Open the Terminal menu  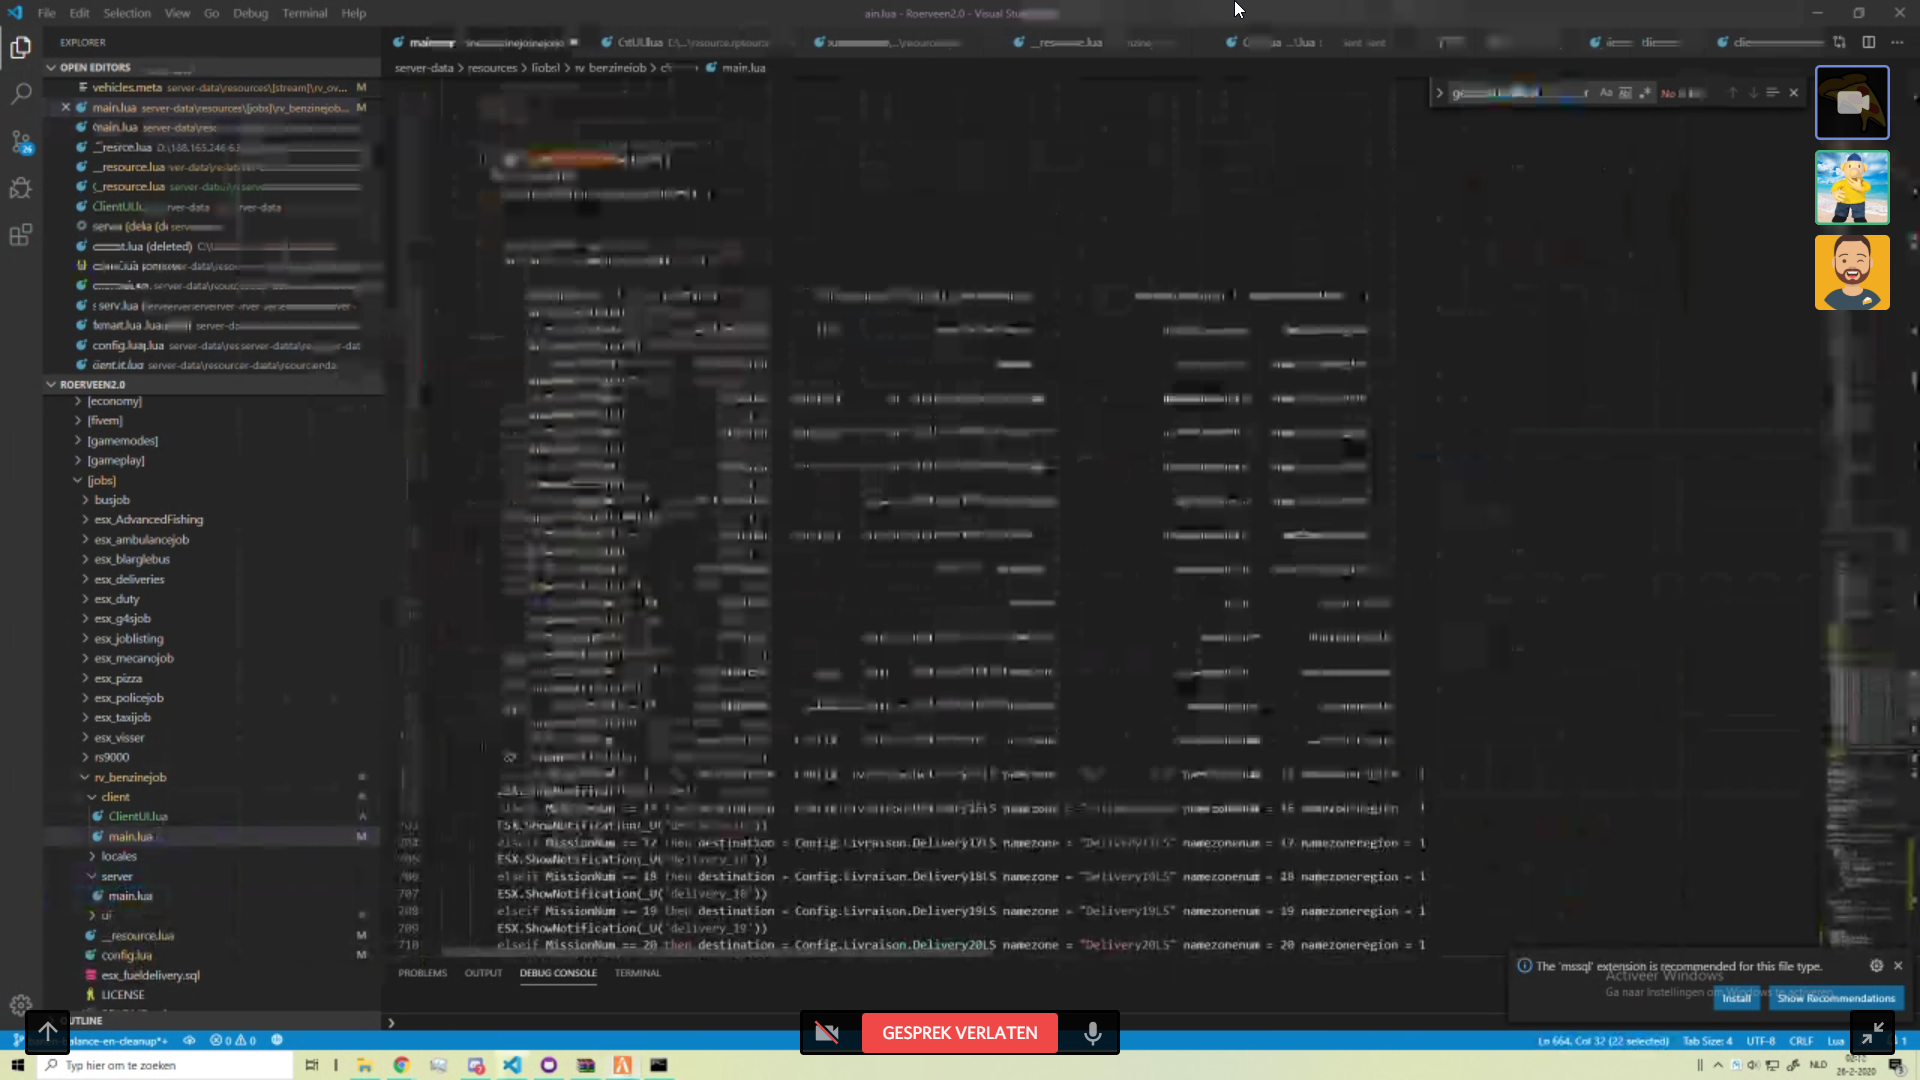tap(304, 13)
